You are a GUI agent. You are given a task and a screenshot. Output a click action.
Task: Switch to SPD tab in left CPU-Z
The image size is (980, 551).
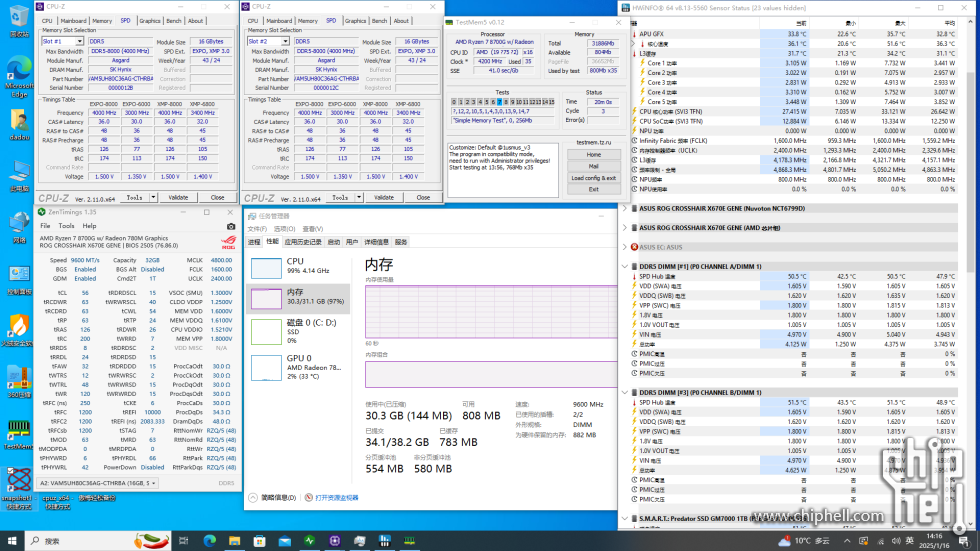[x=125, y=21]
